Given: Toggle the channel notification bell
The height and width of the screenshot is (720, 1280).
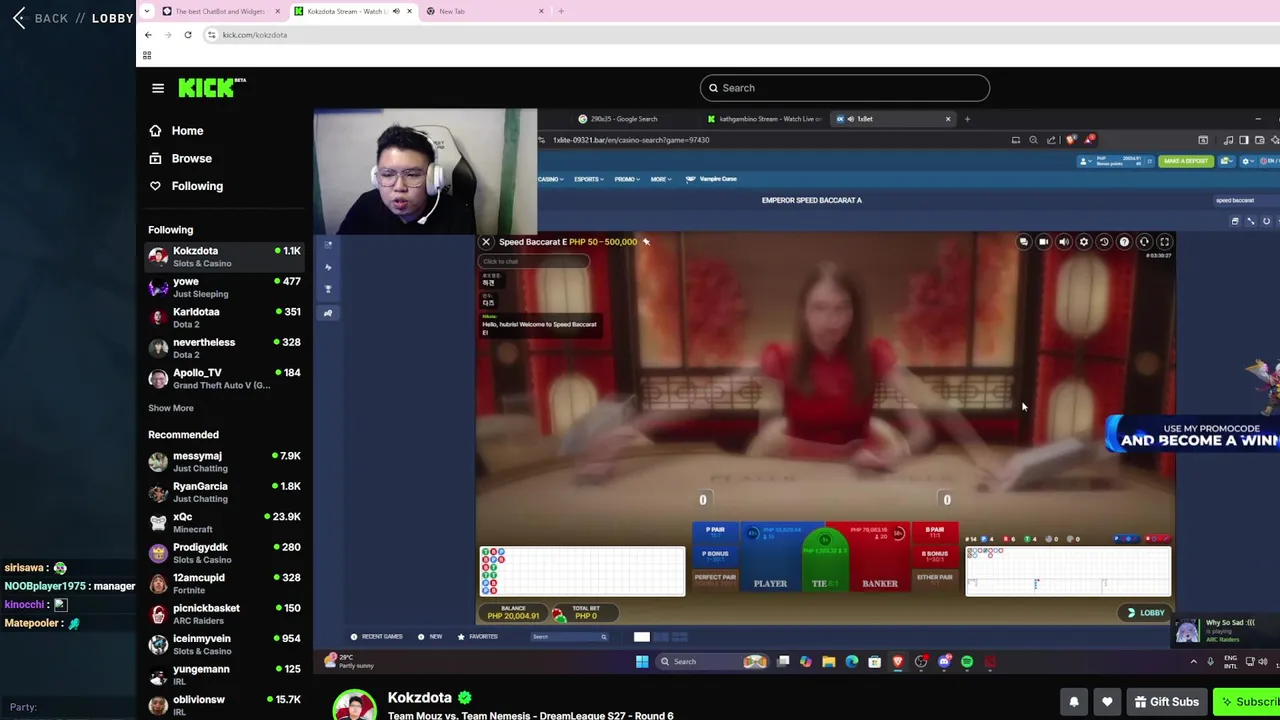Looking at the screenshot, I should pyautogui.click(x=1074, y=702).
